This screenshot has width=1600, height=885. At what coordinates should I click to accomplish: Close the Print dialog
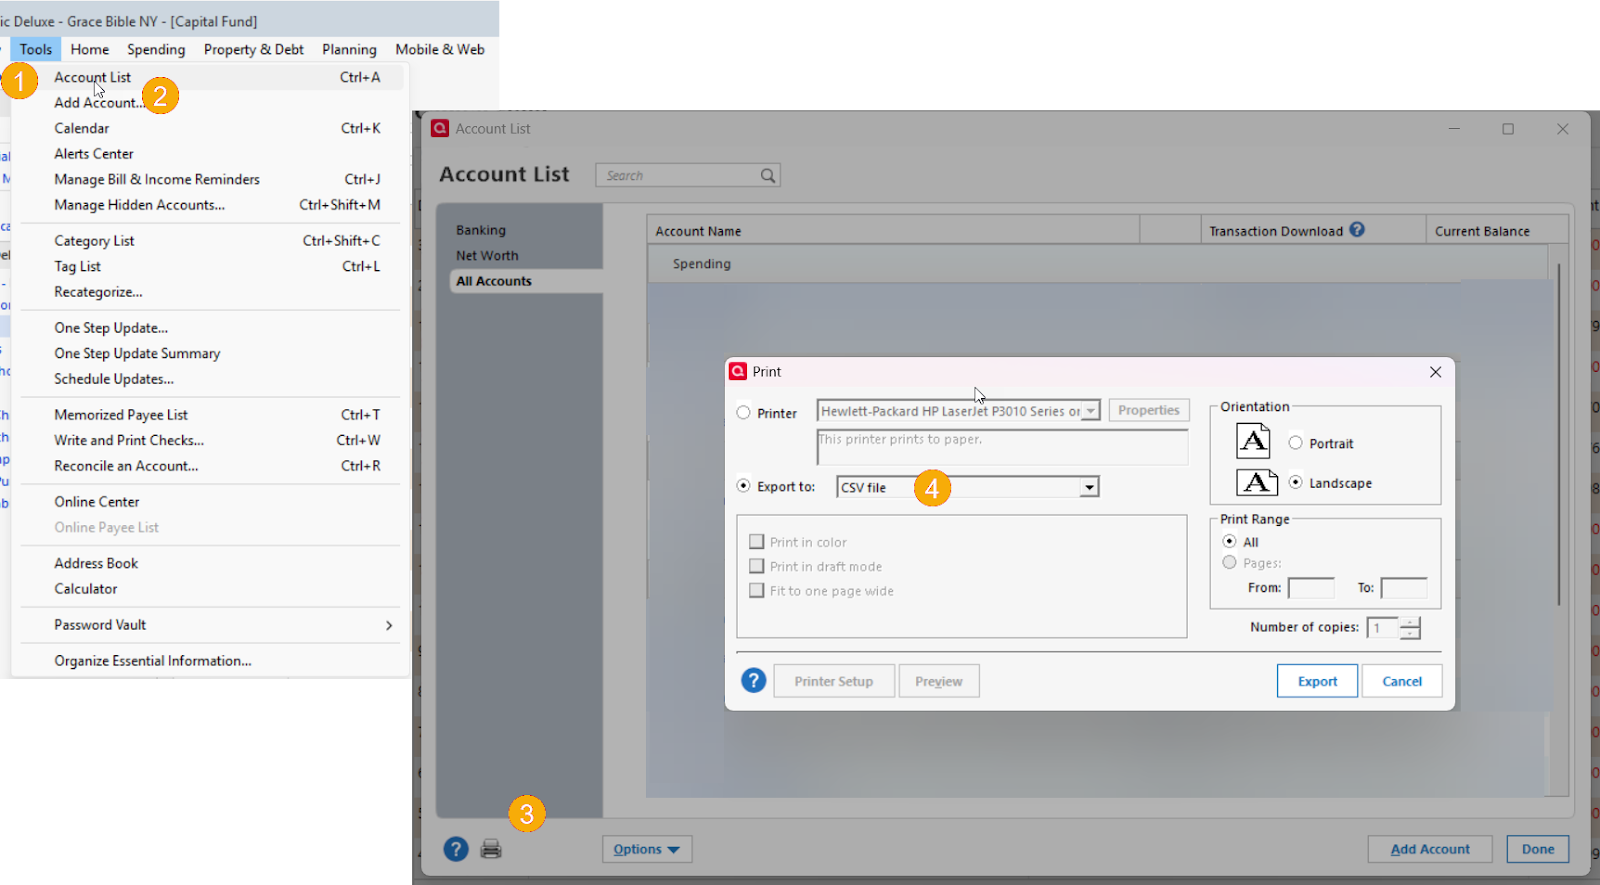tap(1435, 372)
